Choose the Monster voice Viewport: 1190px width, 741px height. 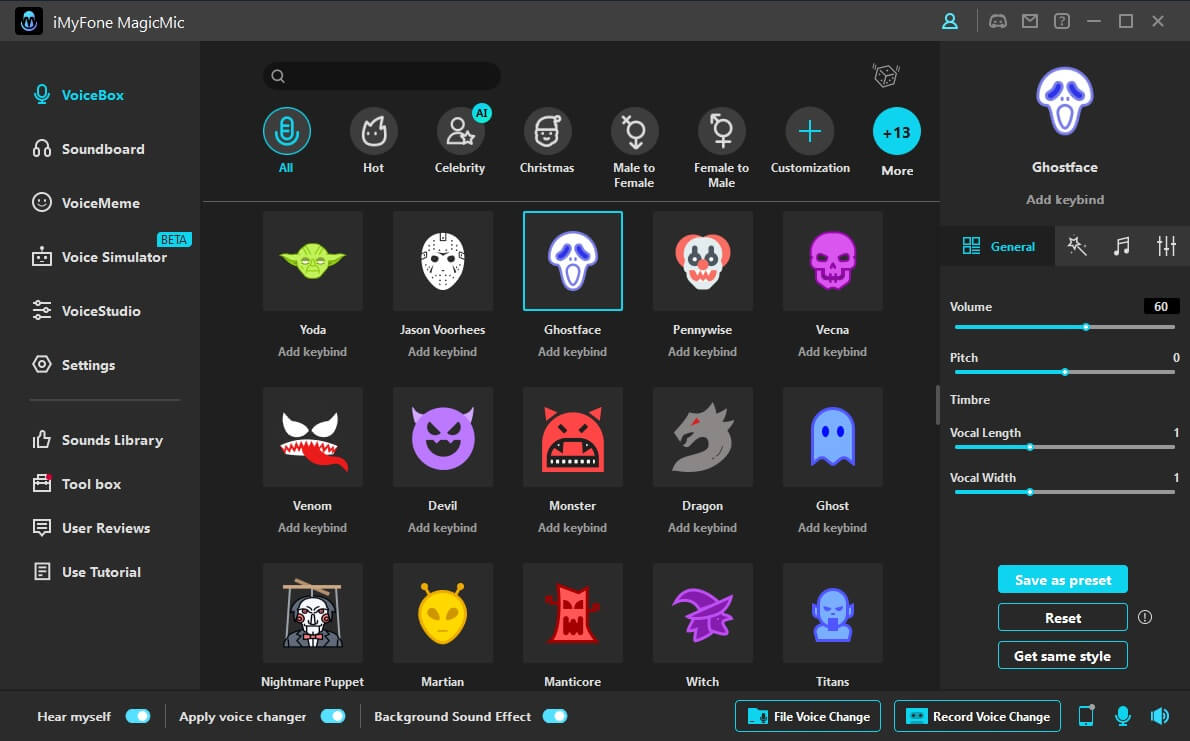click(572, 437)
